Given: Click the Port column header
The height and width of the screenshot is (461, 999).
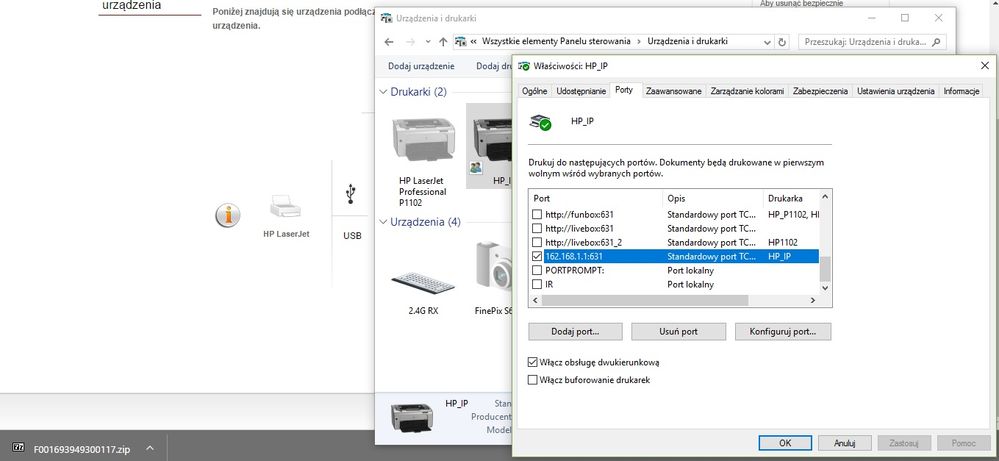Looking at the screenshot, I should (596, 199).
